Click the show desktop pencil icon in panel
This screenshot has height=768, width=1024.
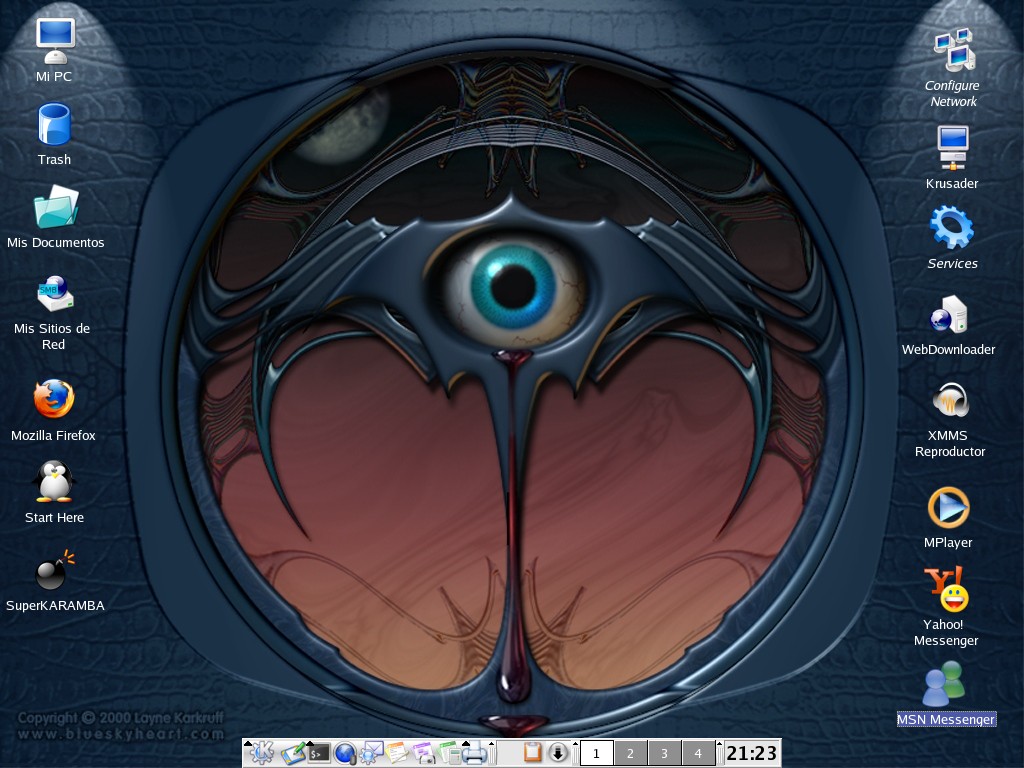[x=293, y=753]
